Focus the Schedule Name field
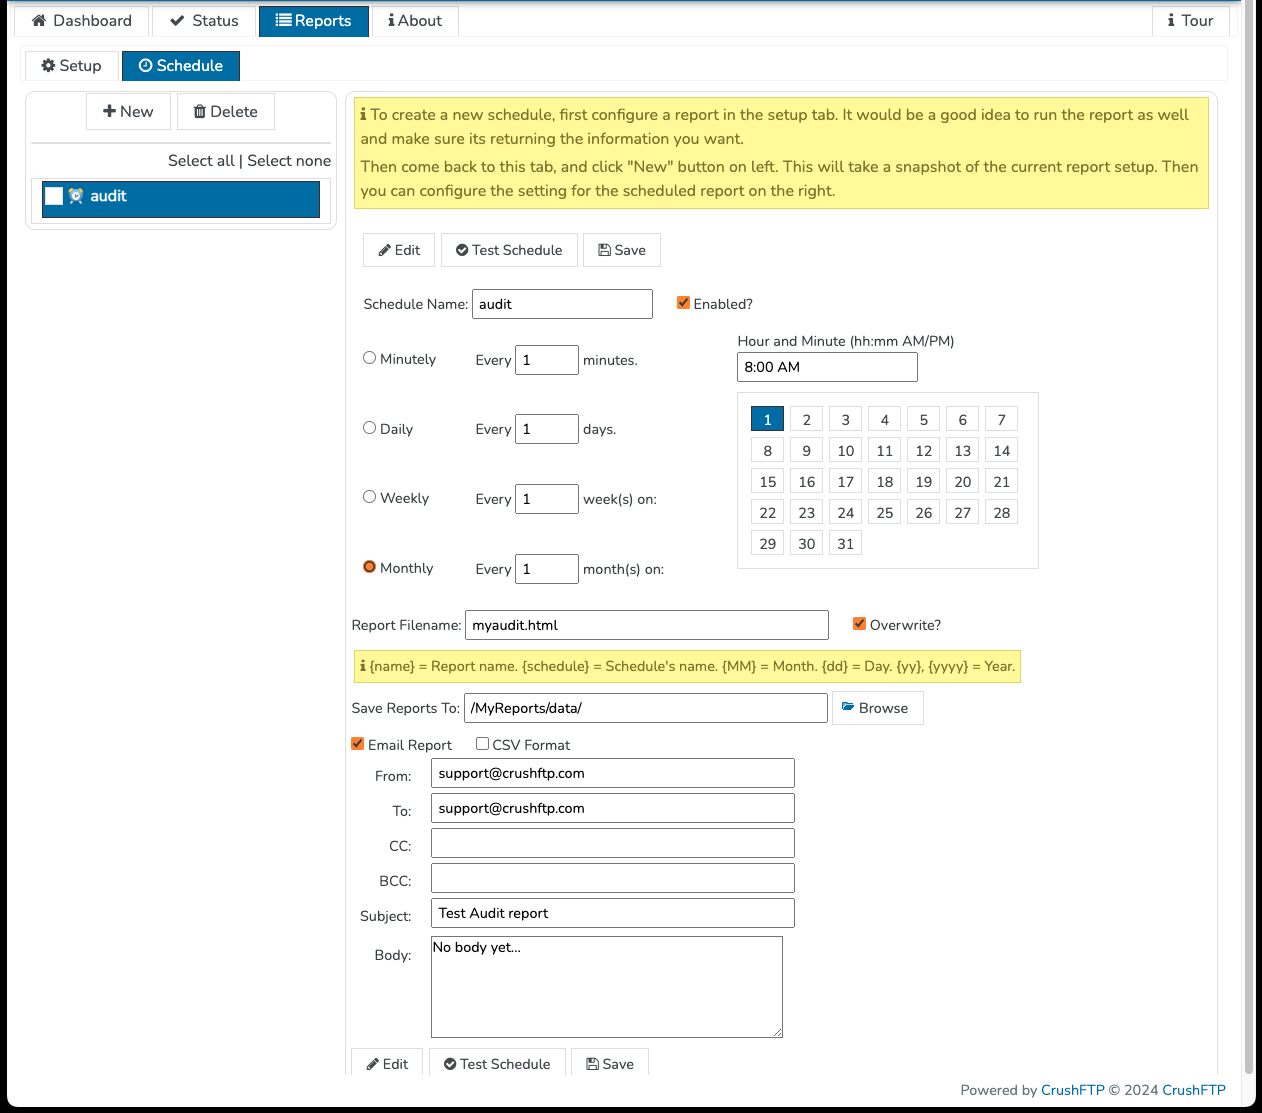 pos(562,304)
